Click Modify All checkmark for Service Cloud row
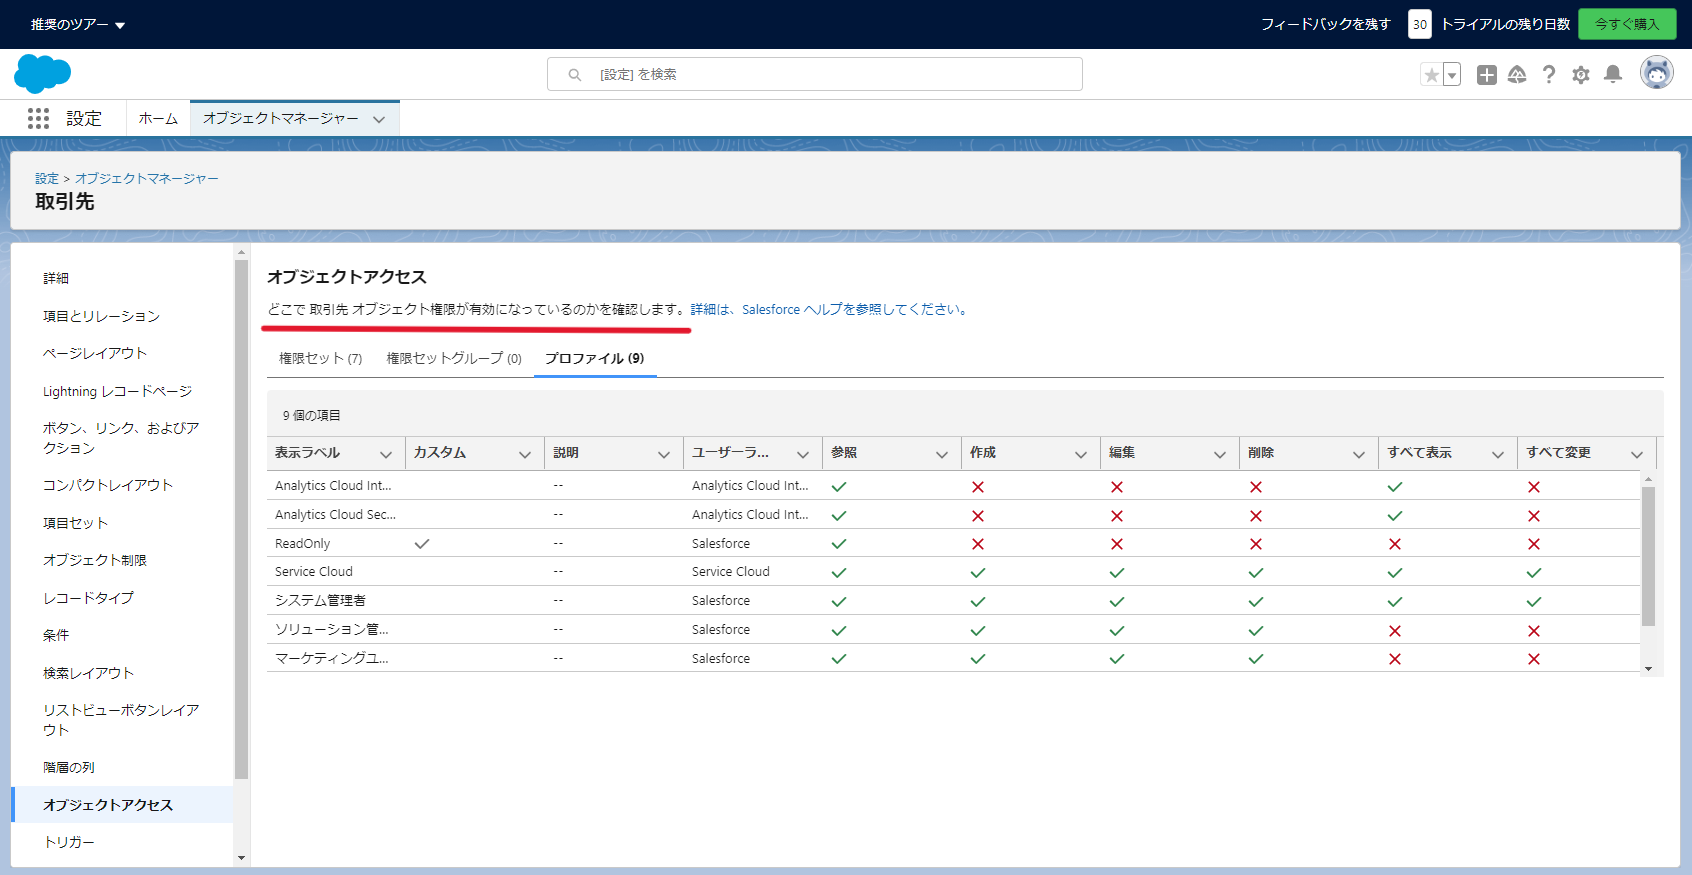The width and height of the screenshot is (1692, 875). 1534,573
